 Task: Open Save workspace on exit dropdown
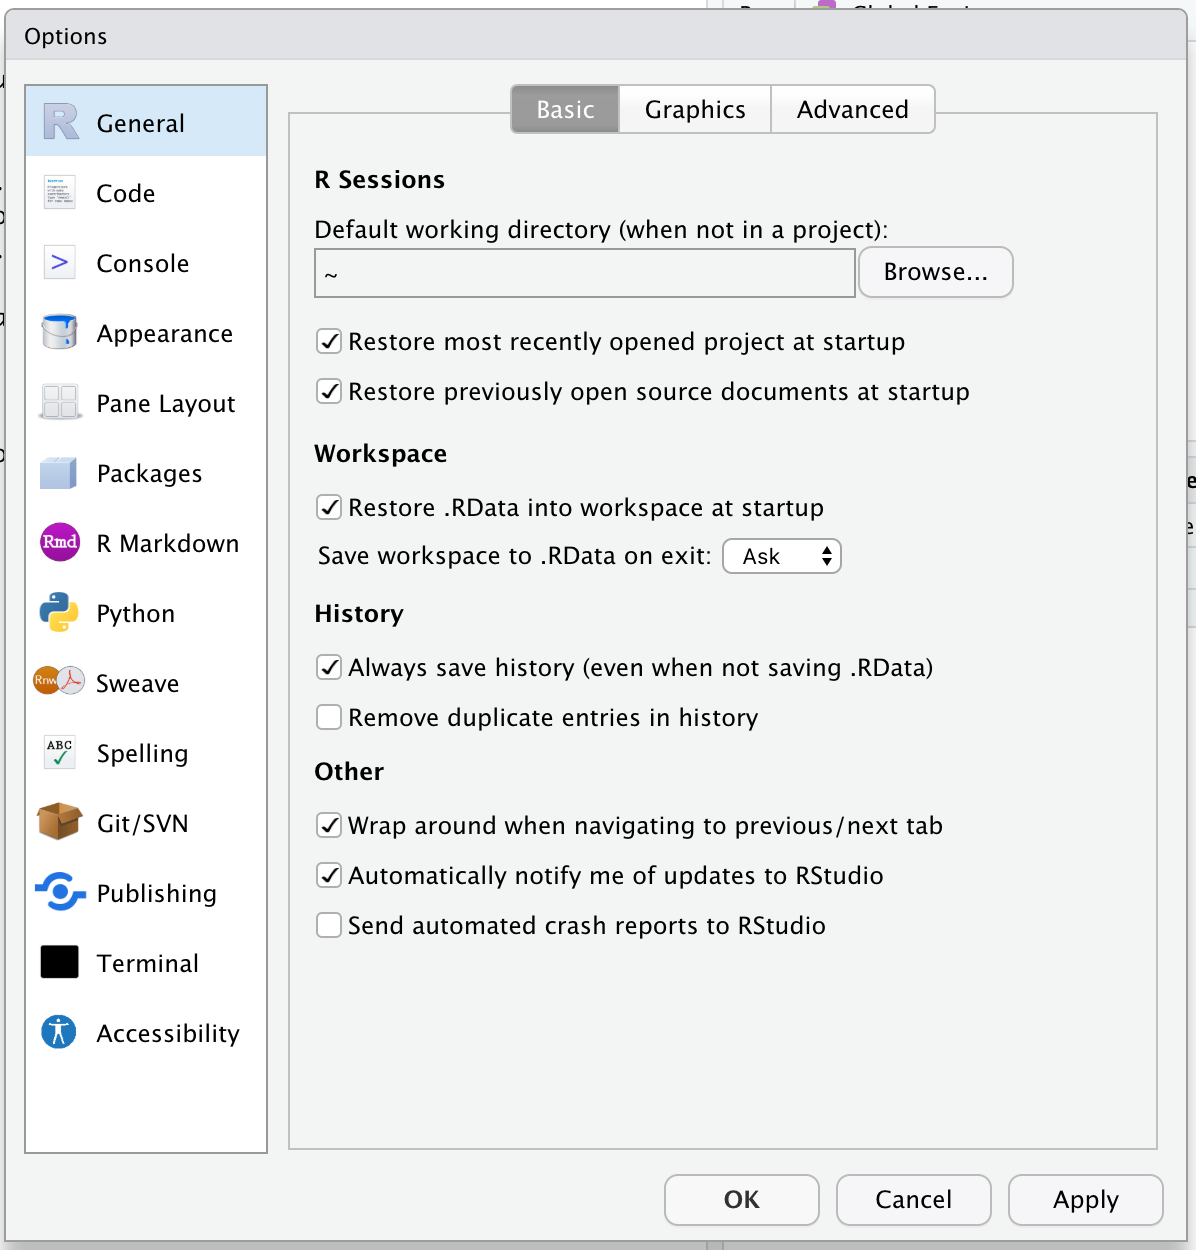point(782,556)
